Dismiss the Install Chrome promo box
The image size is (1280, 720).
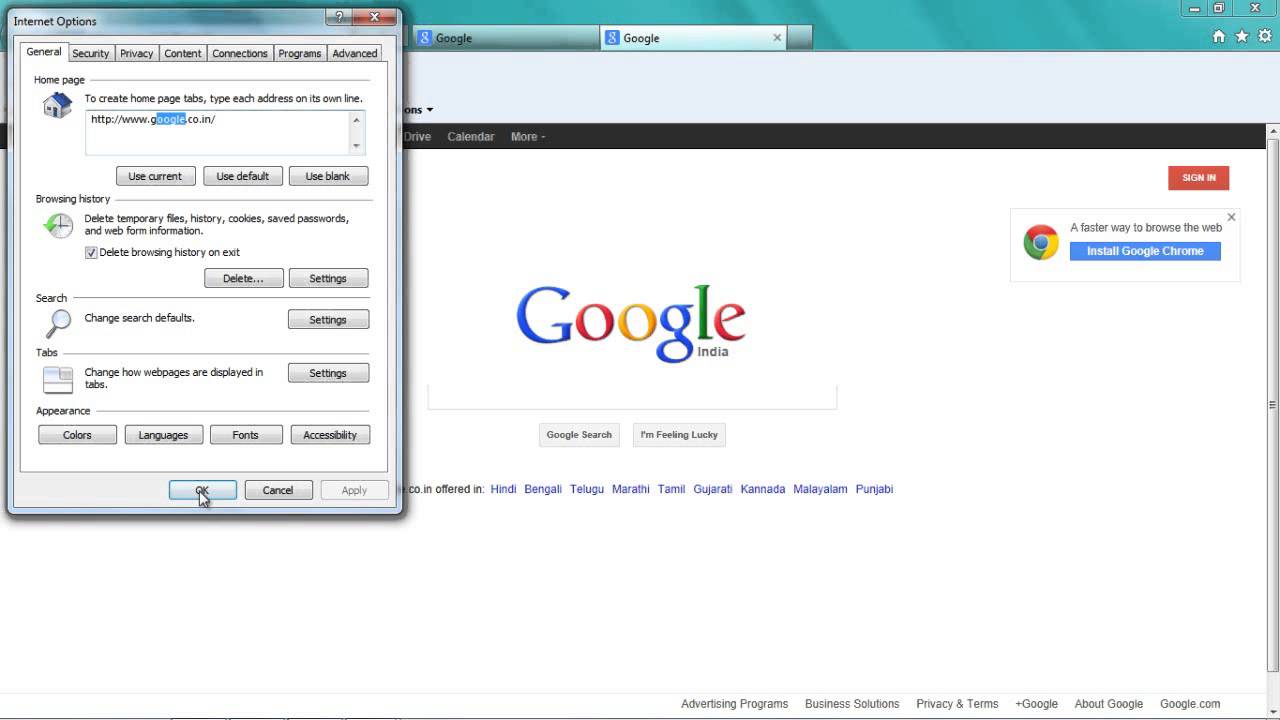pos(1231,217)
